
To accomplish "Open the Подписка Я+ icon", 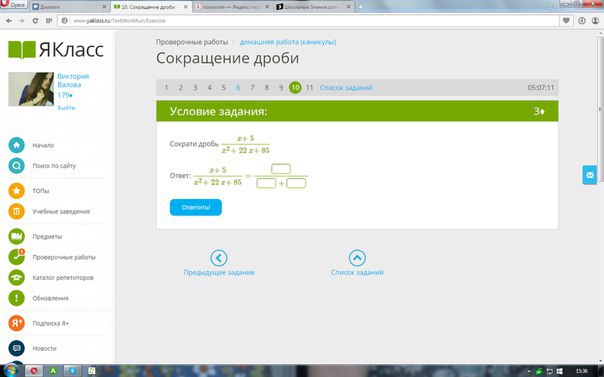I will 17,323.
